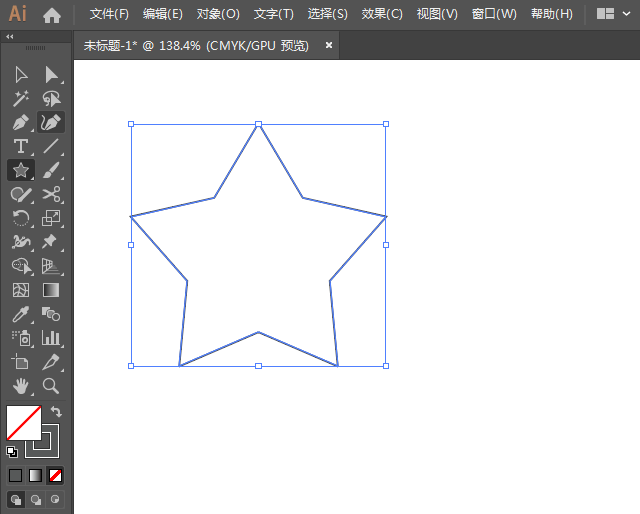The image size is (640, 514).
Task: Enable Draw Normal mode
Action: pyautogui.click(x=16, y=500)
